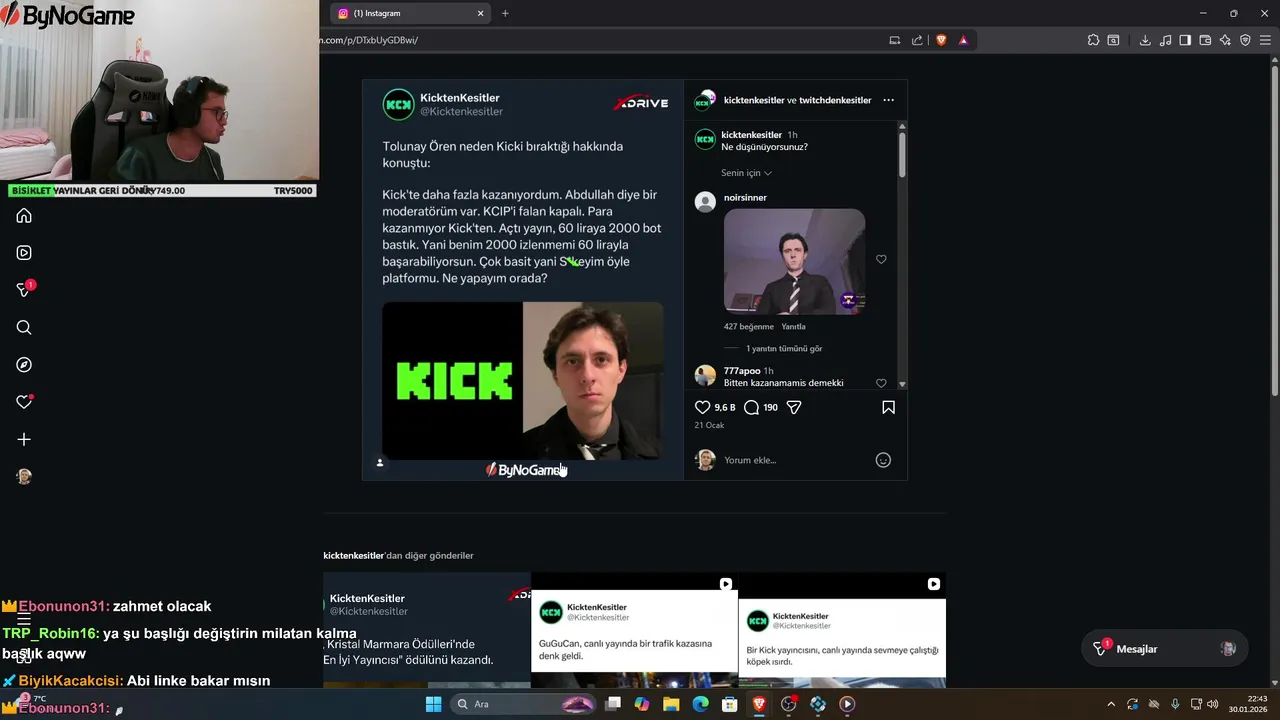The height and width of the screenshot is (720, 1280).
Task: Go to Instagram Home in sidebar
Action: tap(24, 216)
